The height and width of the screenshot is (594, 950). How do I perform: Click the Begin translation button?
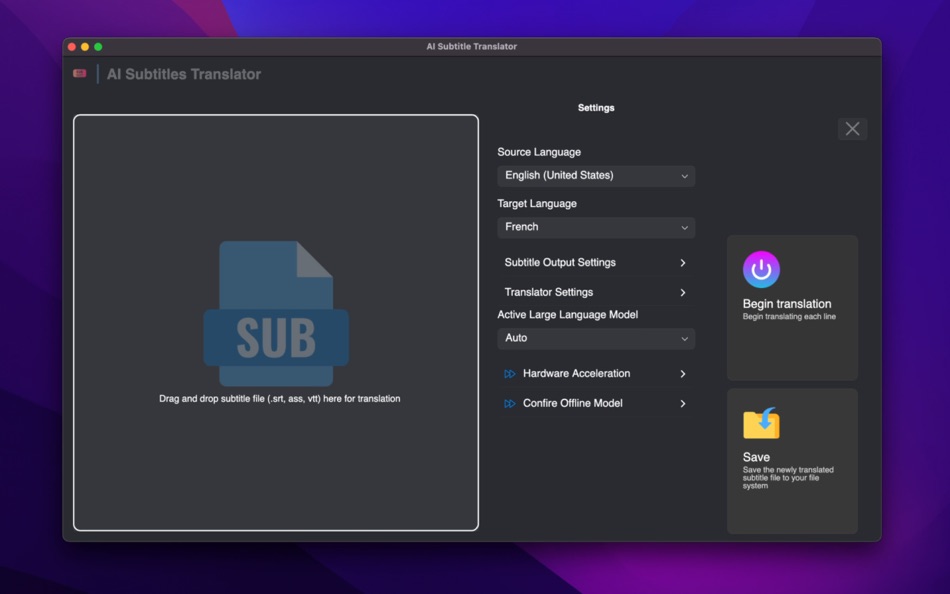(792, 303)
